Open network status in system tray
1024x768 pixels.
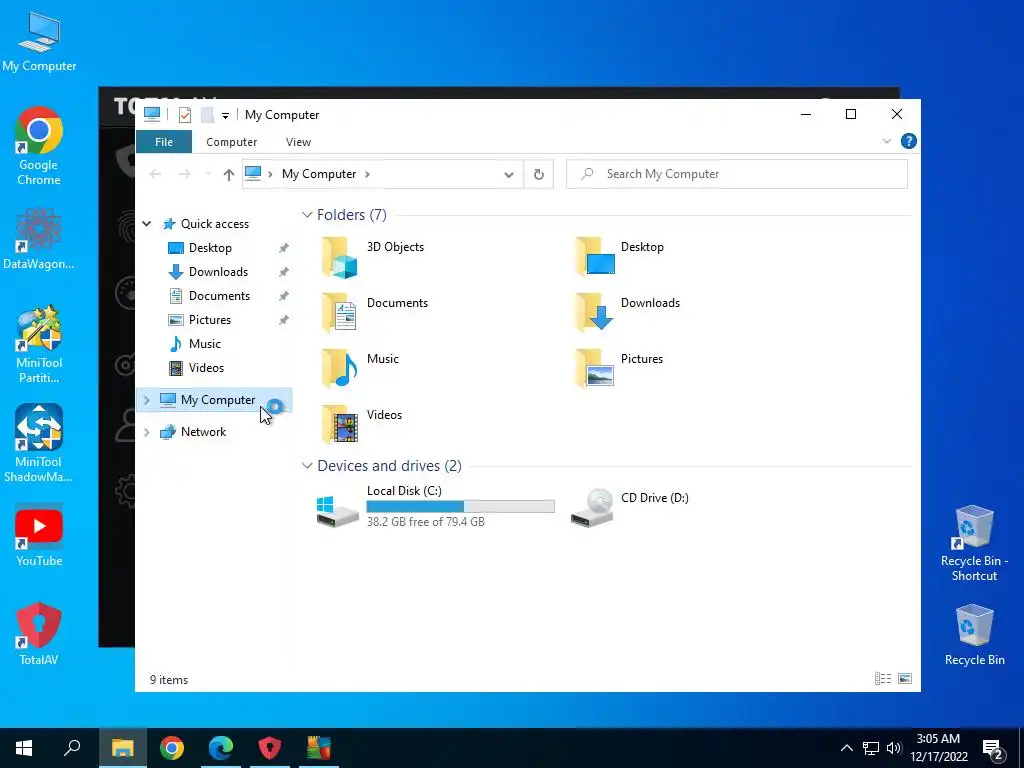871,748
